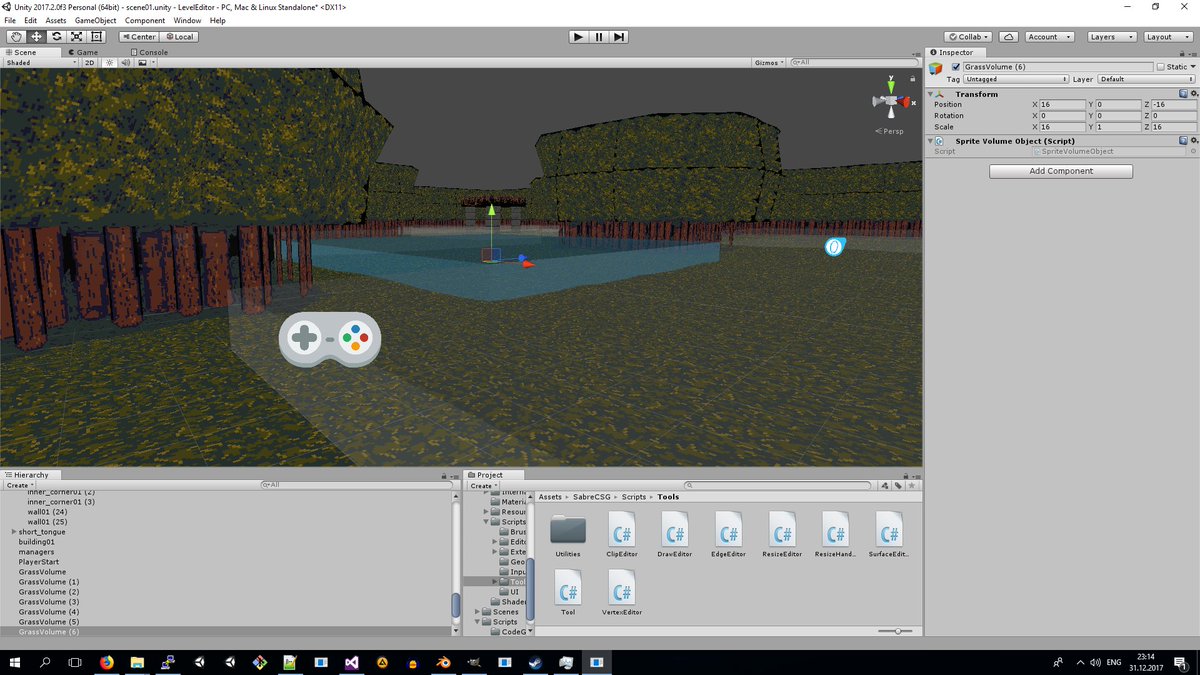Disable the active checkbox next to GrassVolume (6)
The image size is (1200, 675).
[954, 66]
